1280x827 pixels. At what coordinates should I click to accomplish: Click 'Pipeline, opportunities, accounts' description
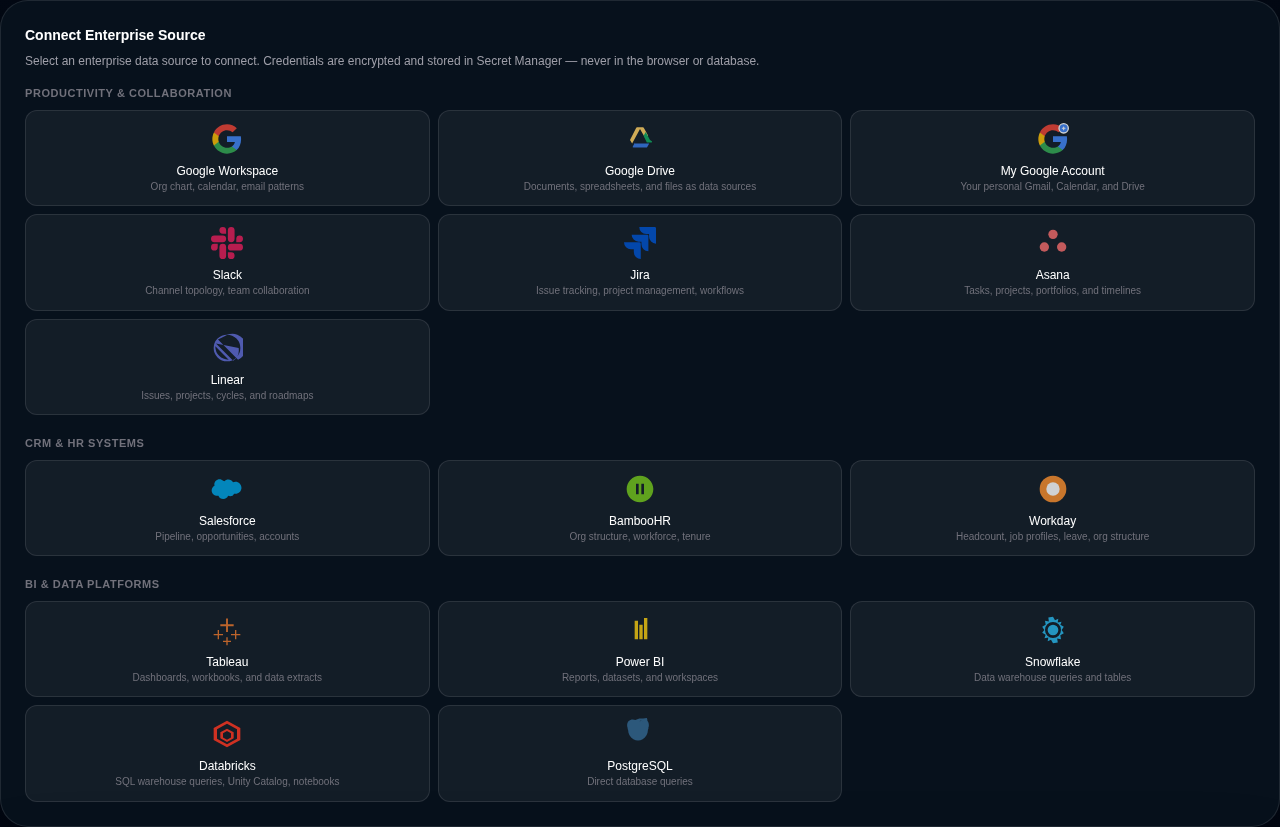tap(227, 537)
